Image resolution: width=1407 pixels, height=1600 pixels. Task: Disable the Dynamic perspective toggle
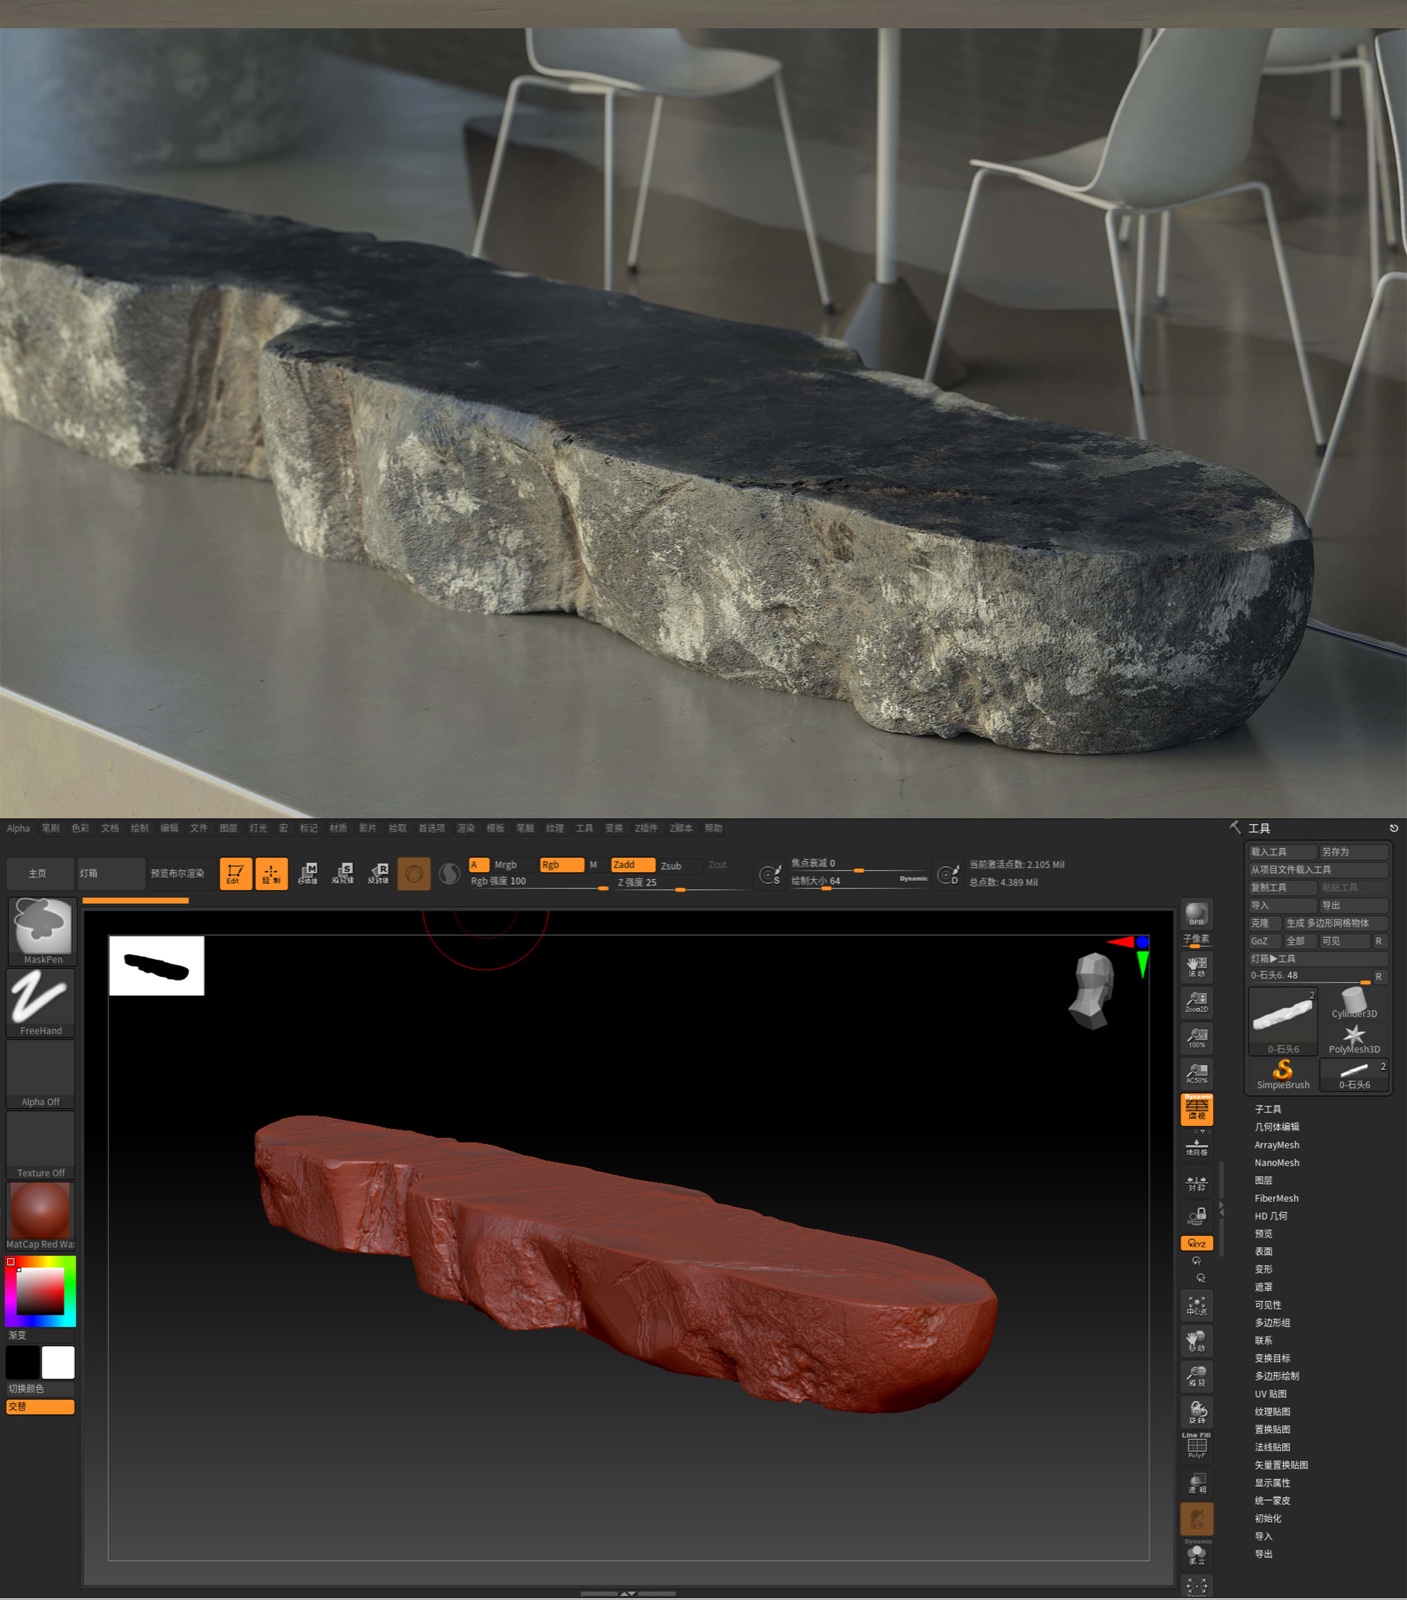[x=1196, y=1108]
